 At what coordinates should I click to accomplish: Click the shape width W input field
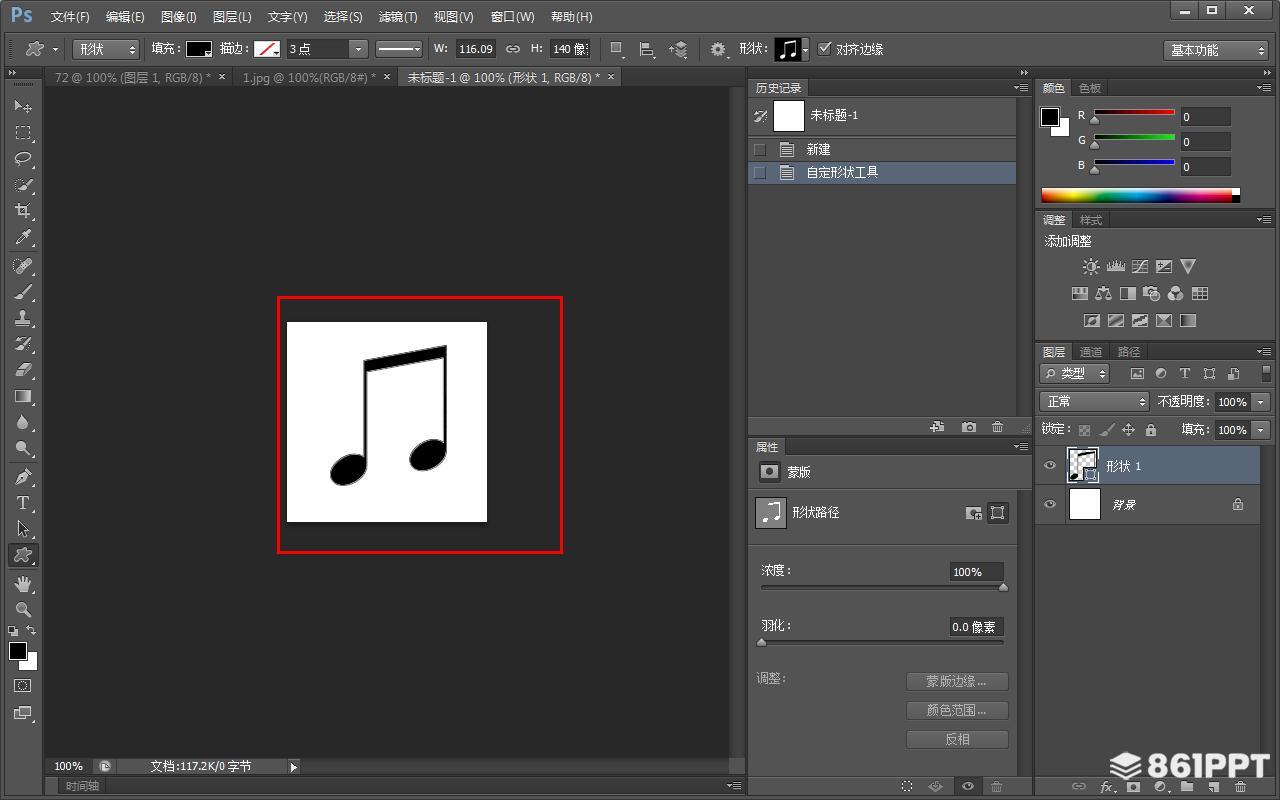coord(476,49)
